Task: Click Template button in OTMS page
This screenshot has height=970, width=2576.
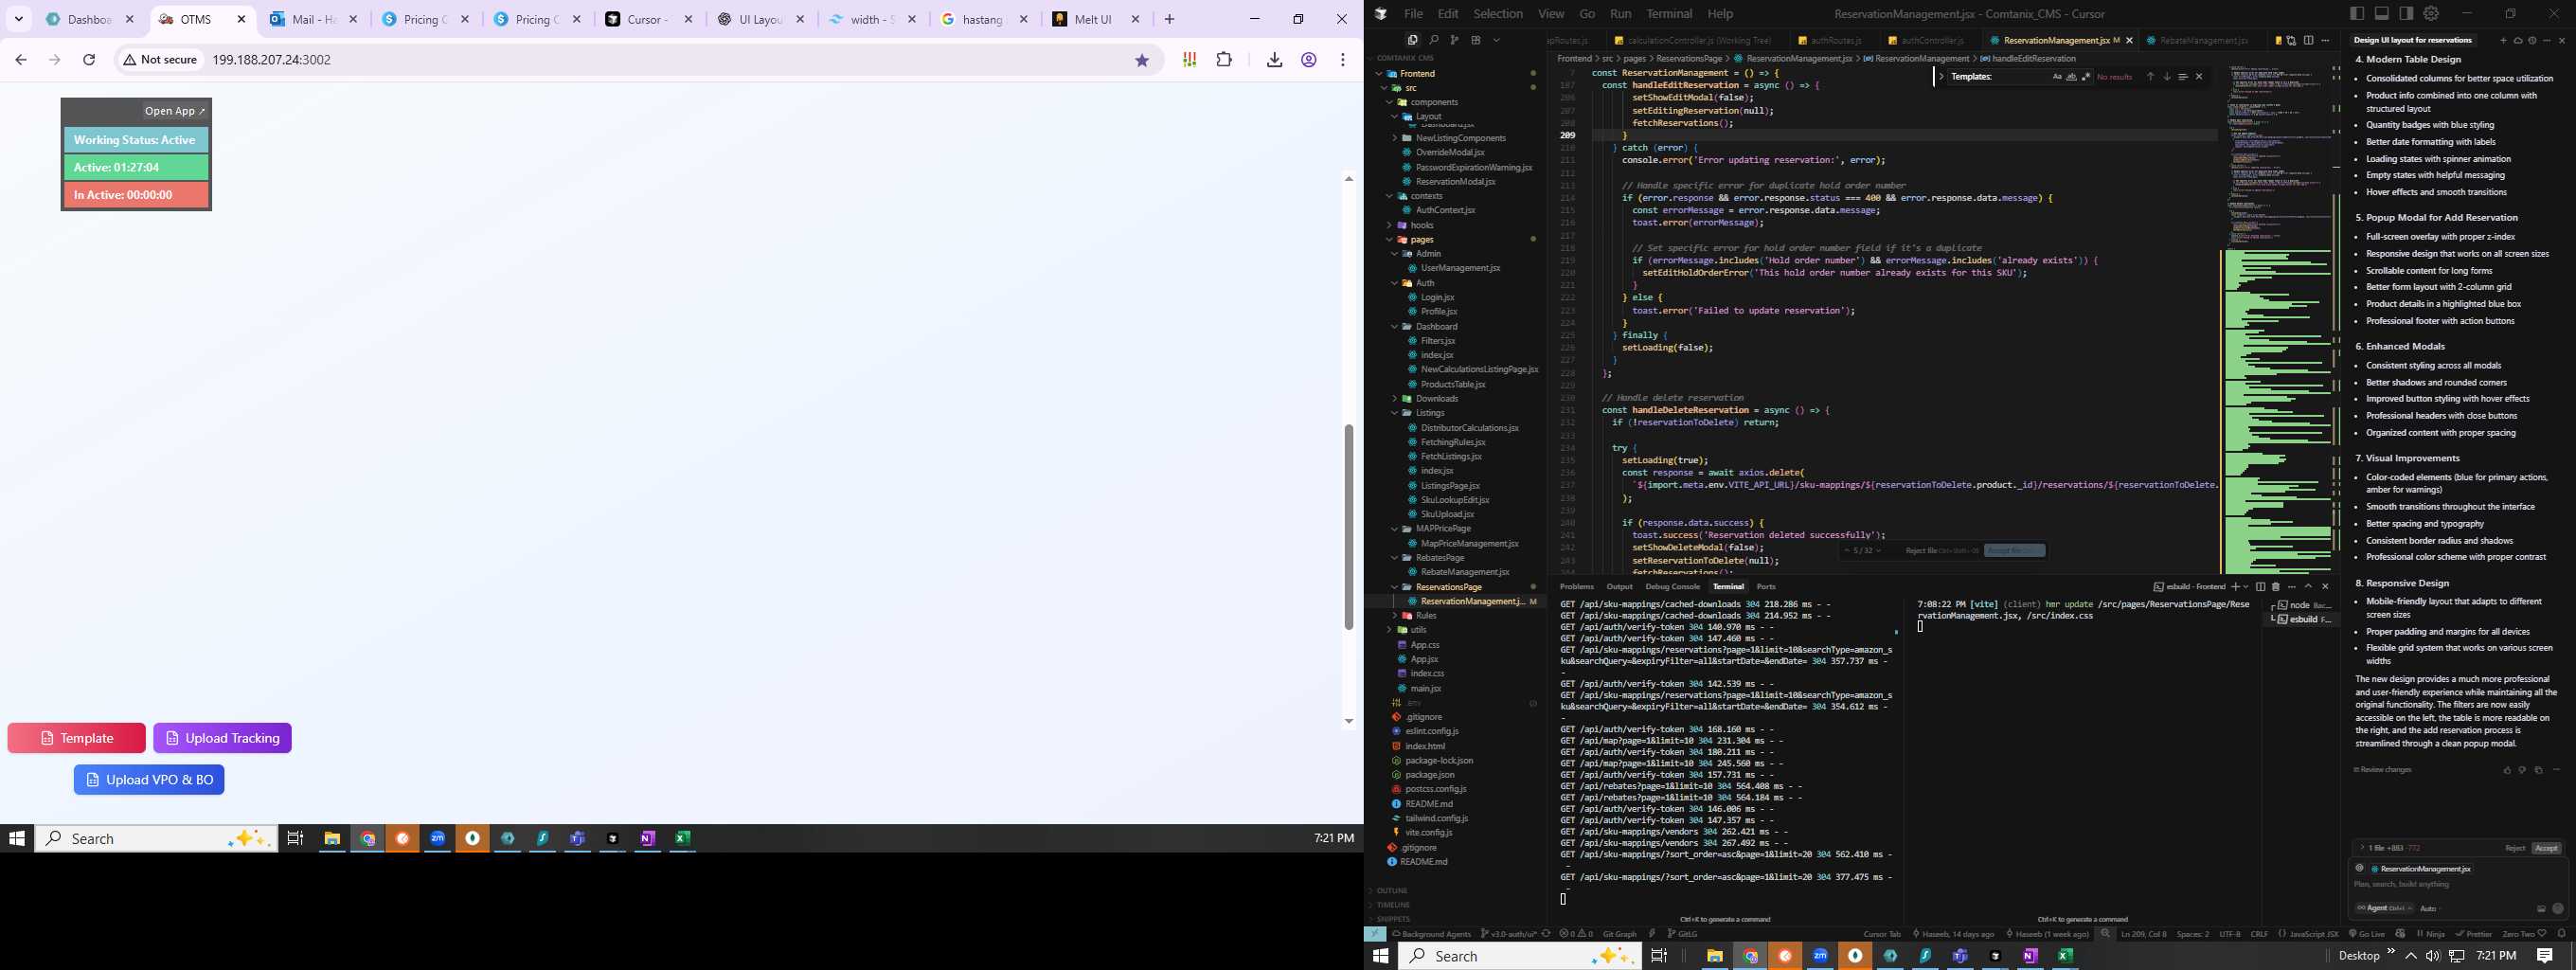Action: (x=77, y=739)
